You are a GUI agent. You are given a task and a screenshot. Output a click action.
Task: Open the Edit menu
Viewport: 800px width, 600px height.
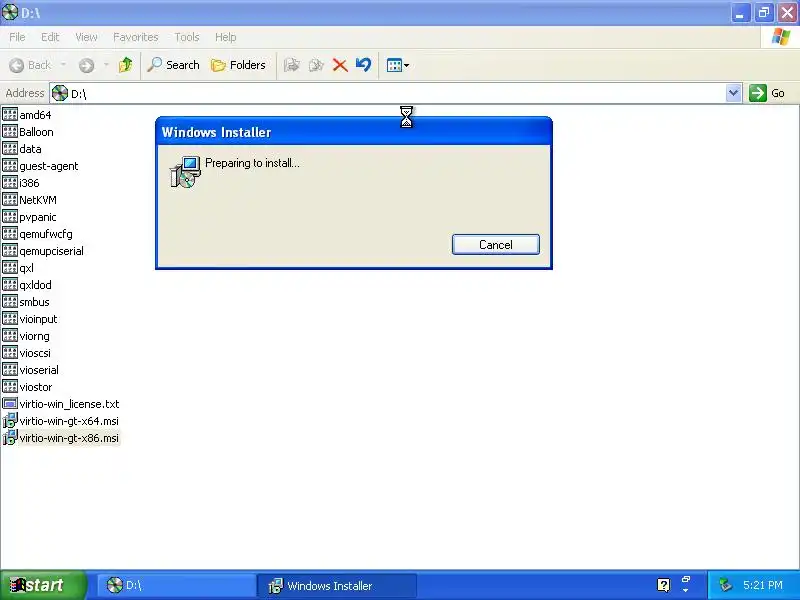(x=50, y=37)
